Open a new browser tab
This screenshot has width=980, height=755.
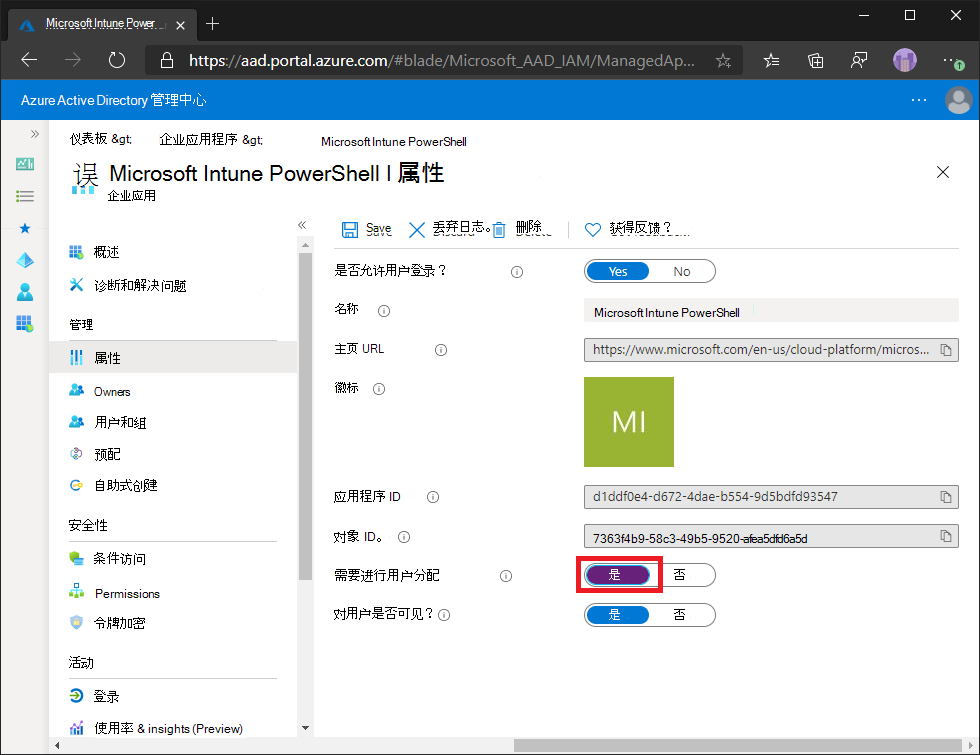click(212, 24)
